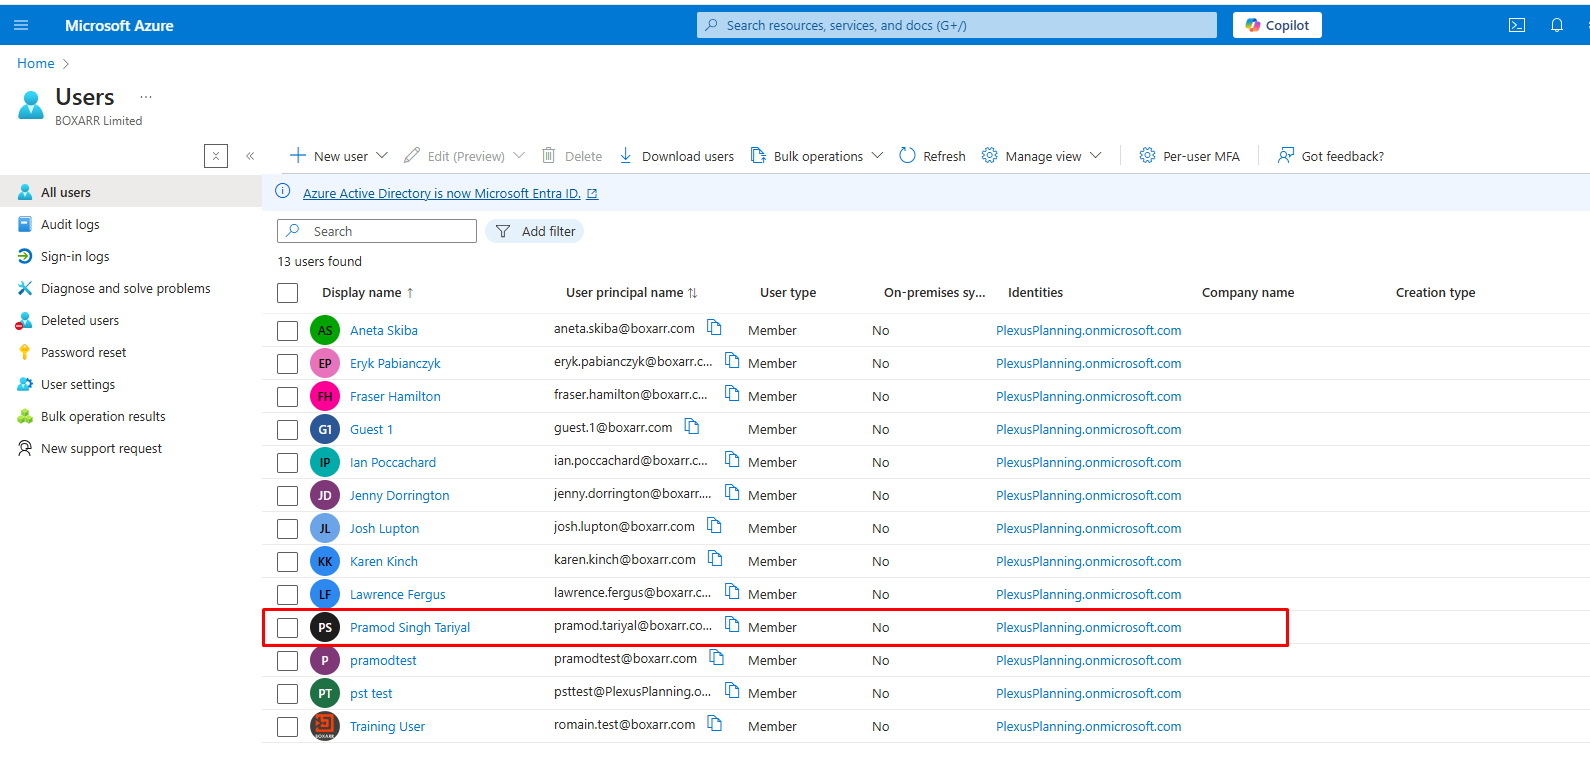Select Guest 1 row checkbox
The width and height of the screenshot is (1590, 772).
(288, 430)
